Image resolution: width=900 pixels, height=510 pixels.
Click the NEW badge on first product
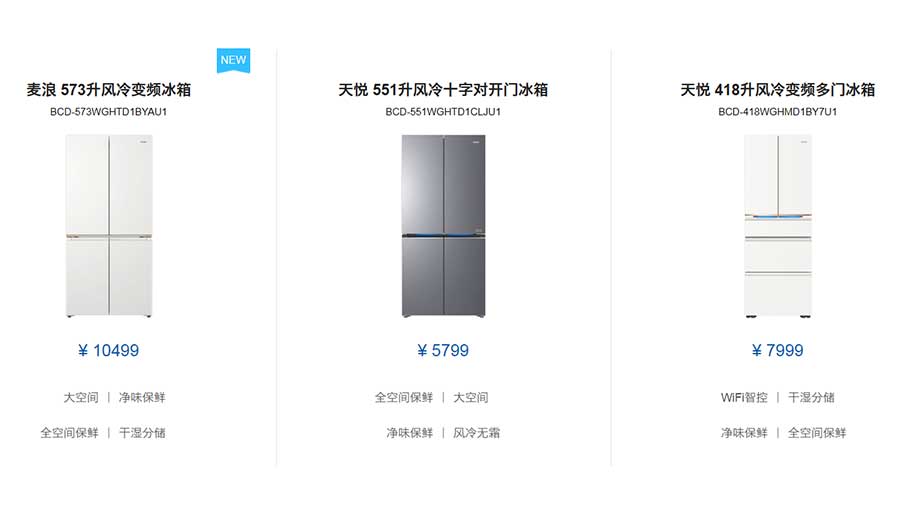pos(233,60)
